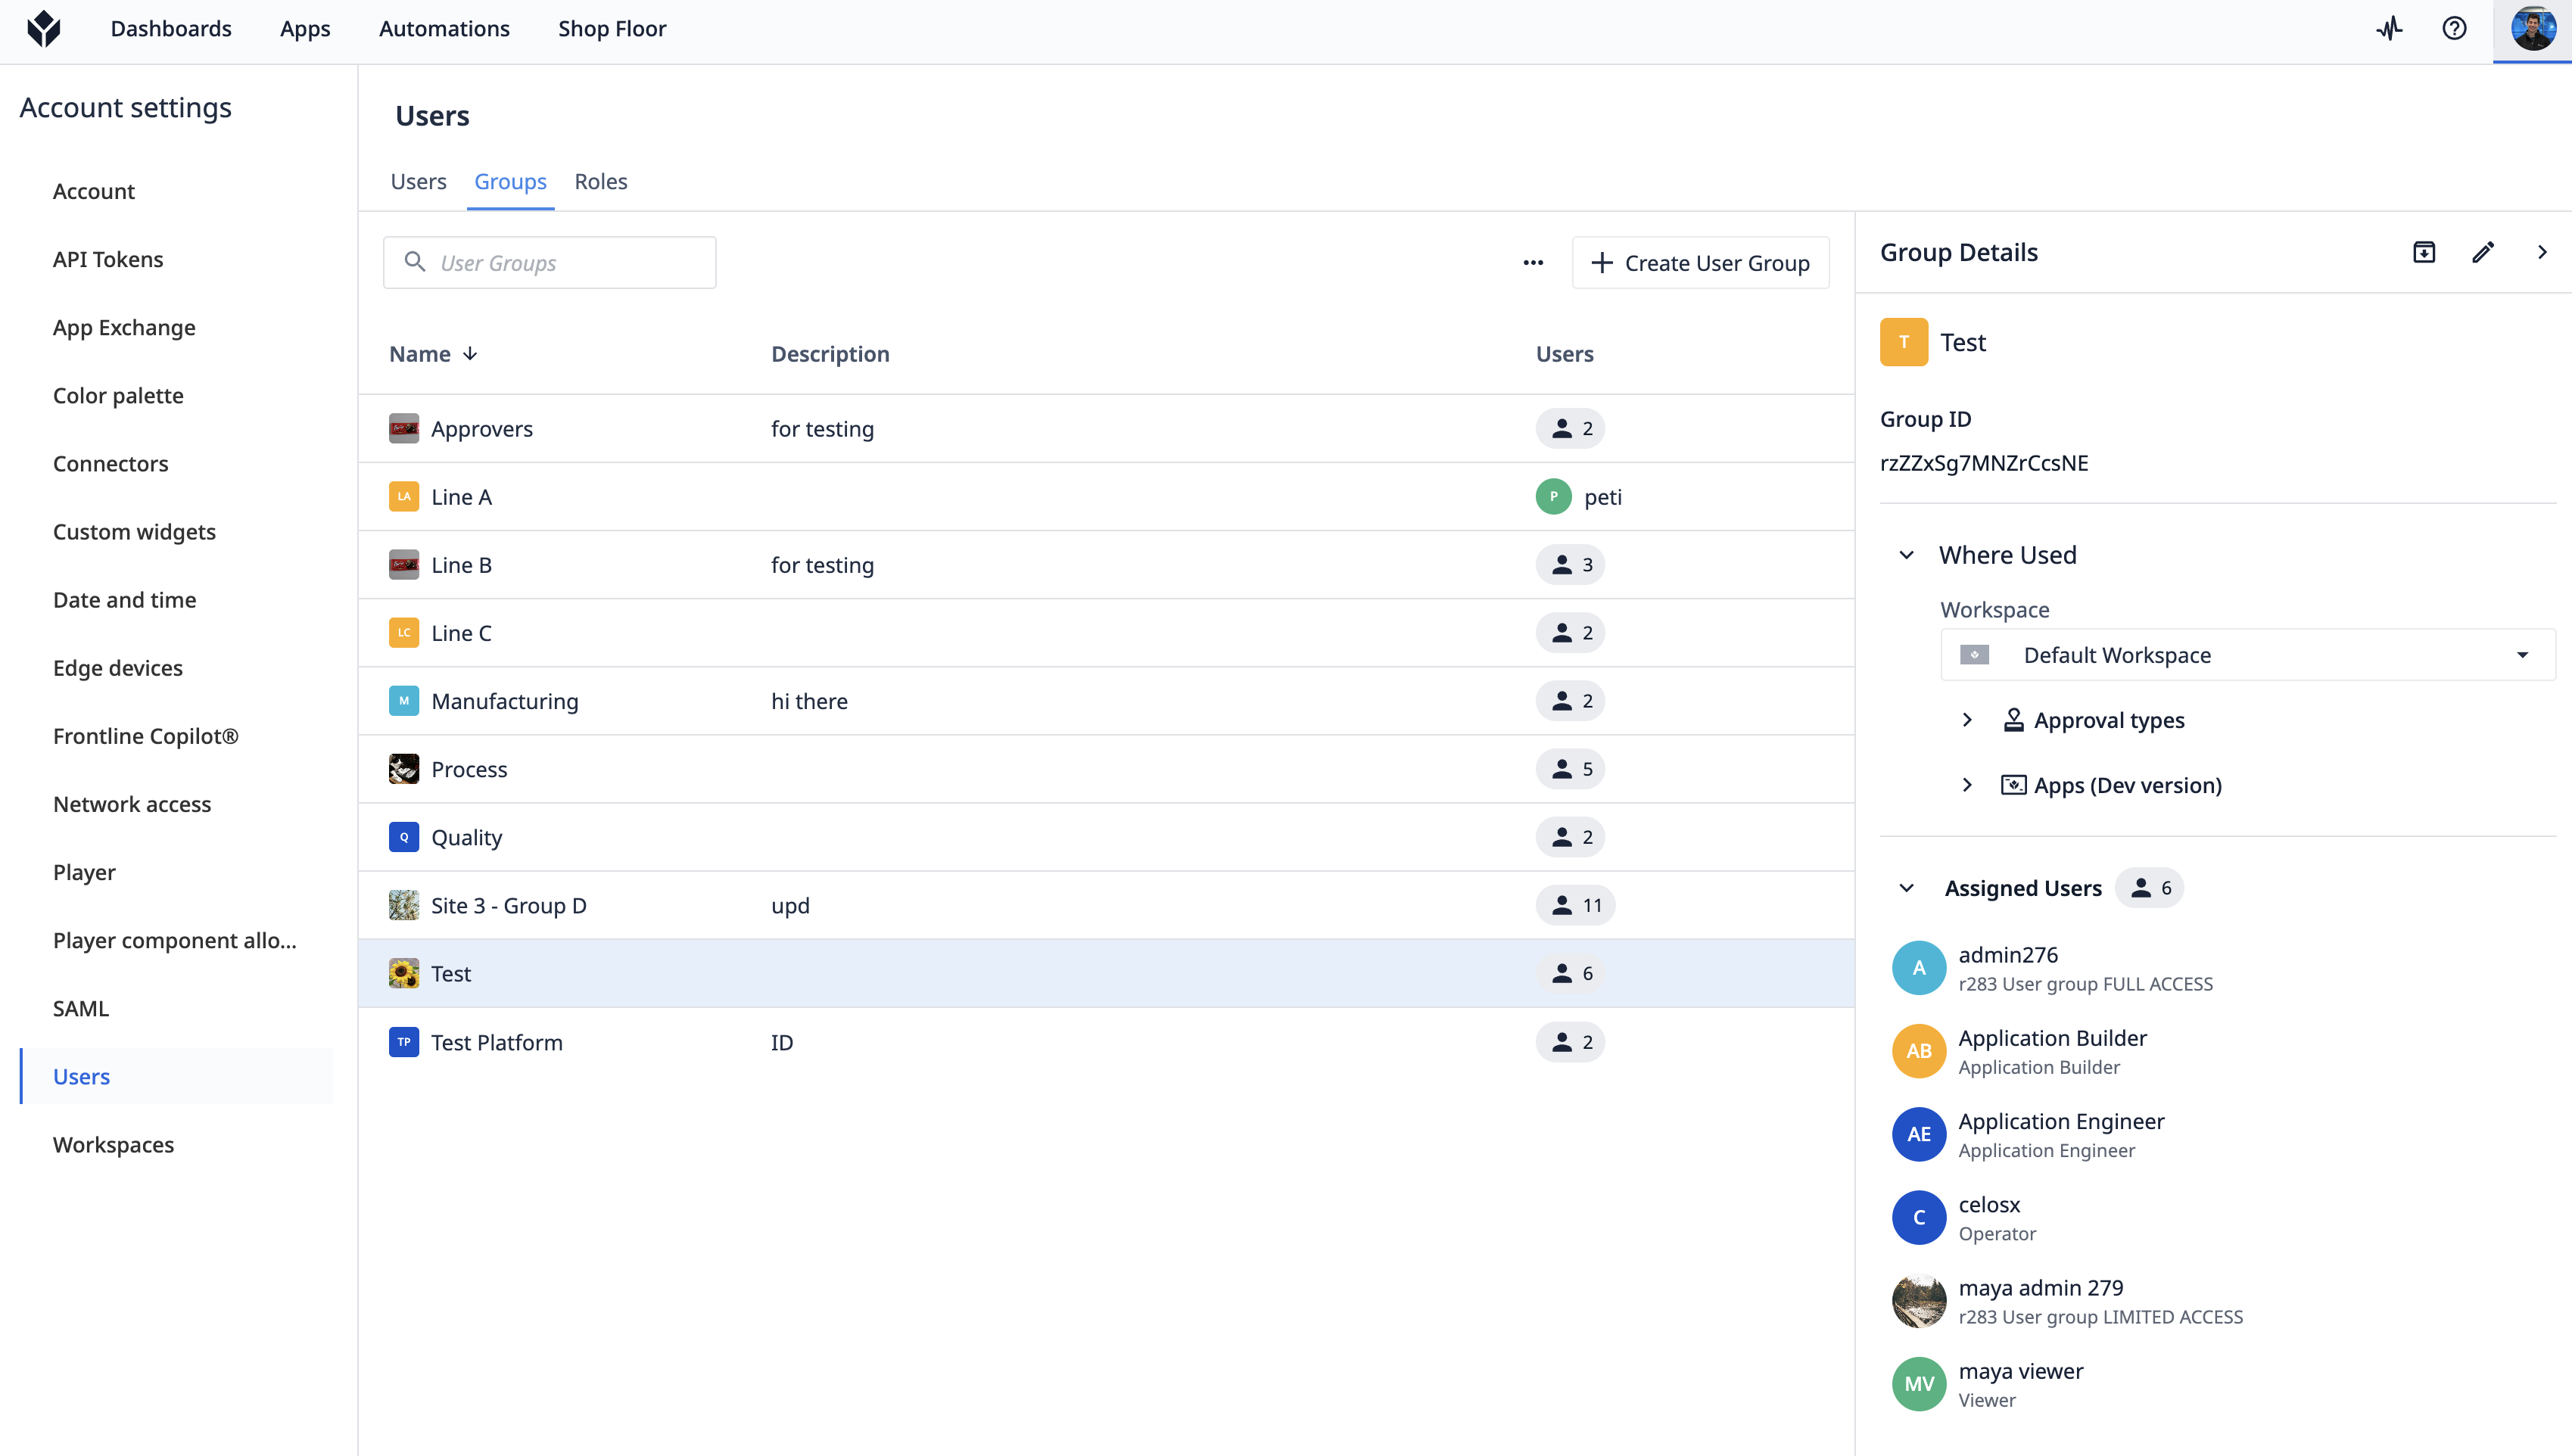The width and height of the screenshot is (2572, 1456).
Task: Open API Tokens settings
Action: (108, 259)
